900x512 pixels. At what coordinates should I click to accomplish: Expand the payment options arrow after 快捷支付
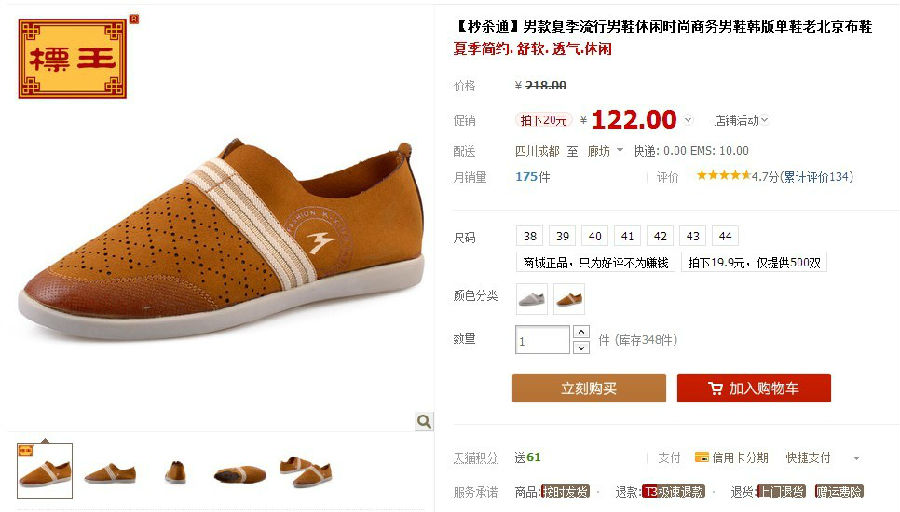click(x=856, y=458)
